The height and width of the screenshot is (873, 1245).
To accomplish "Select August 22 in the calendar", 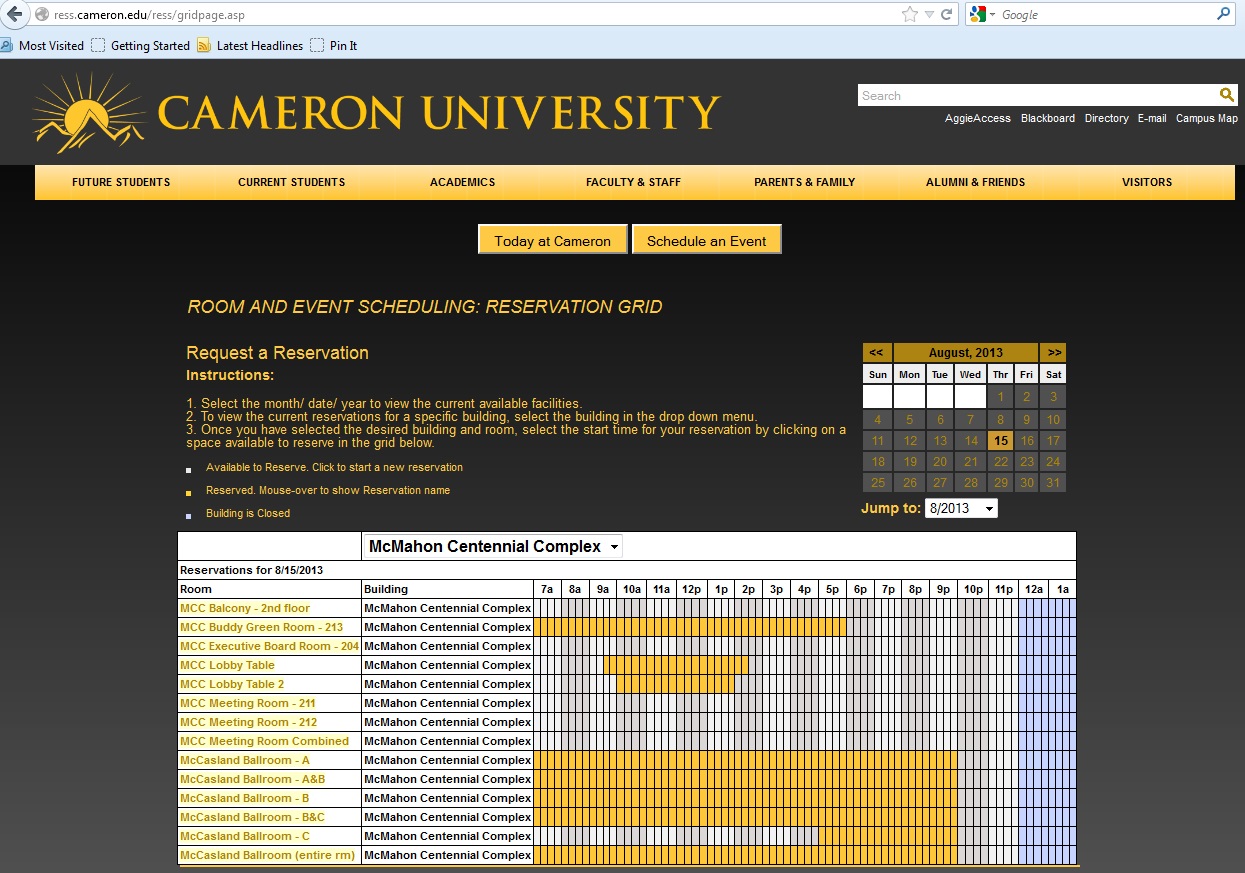I will click(1000, 462).
